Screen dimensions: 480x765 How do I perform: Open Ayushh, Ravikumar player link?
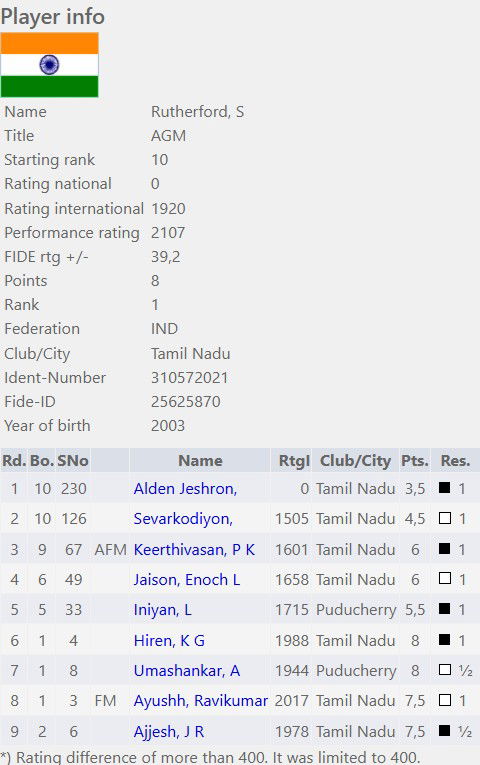(200, 701)
